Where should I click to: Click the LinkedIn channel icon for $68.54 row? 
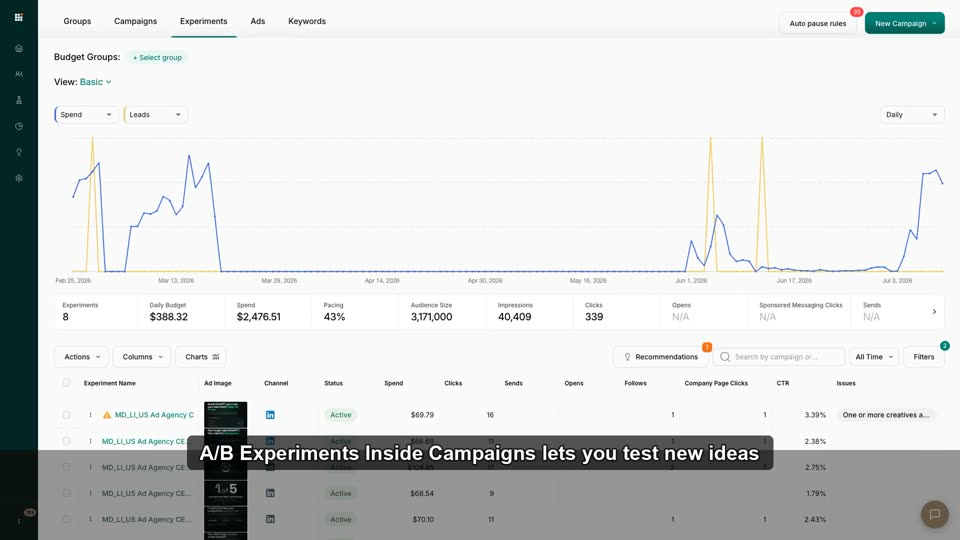click(x=270, y=493)
